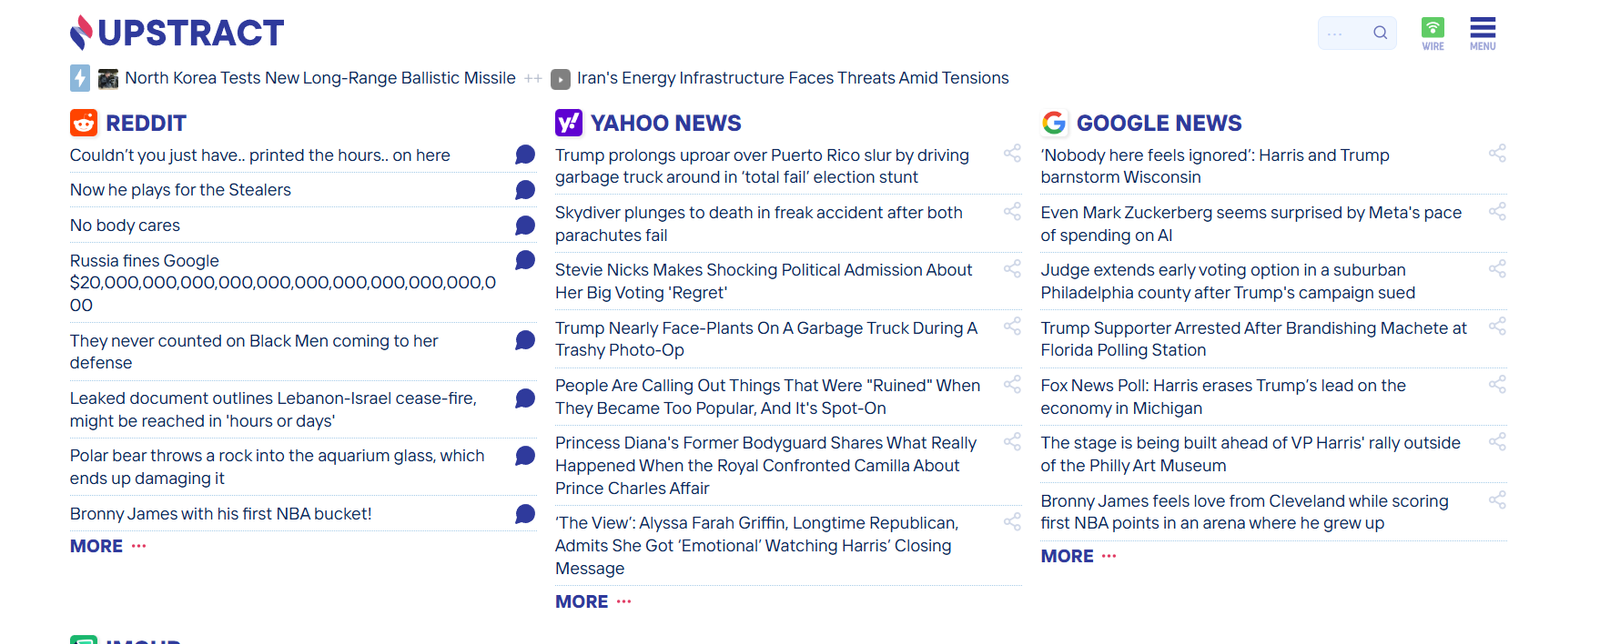Image resolution: width=1600 pixels, height=644 pixels.
Task: Click the Upstract logo
Action: (177, 33)
